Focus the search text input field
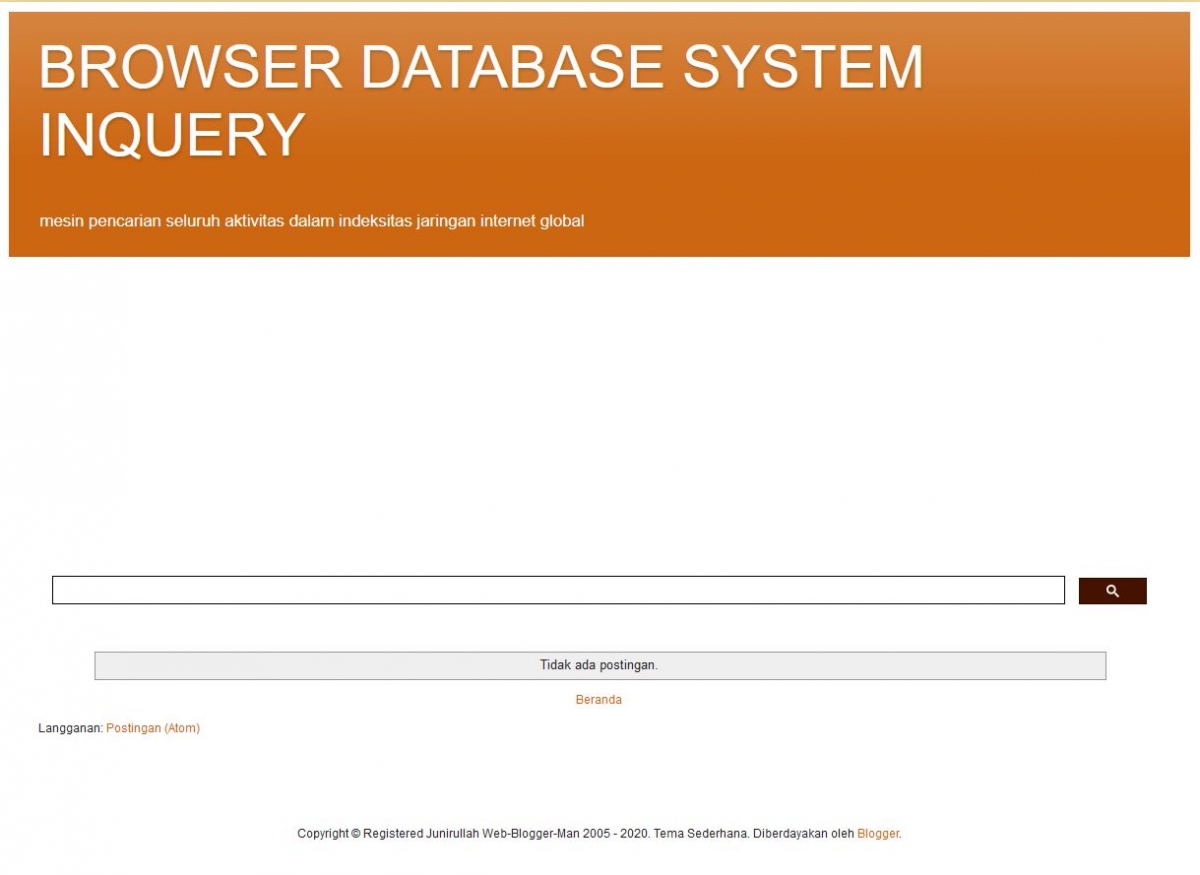1200x875 pixels. coord(558,590)
